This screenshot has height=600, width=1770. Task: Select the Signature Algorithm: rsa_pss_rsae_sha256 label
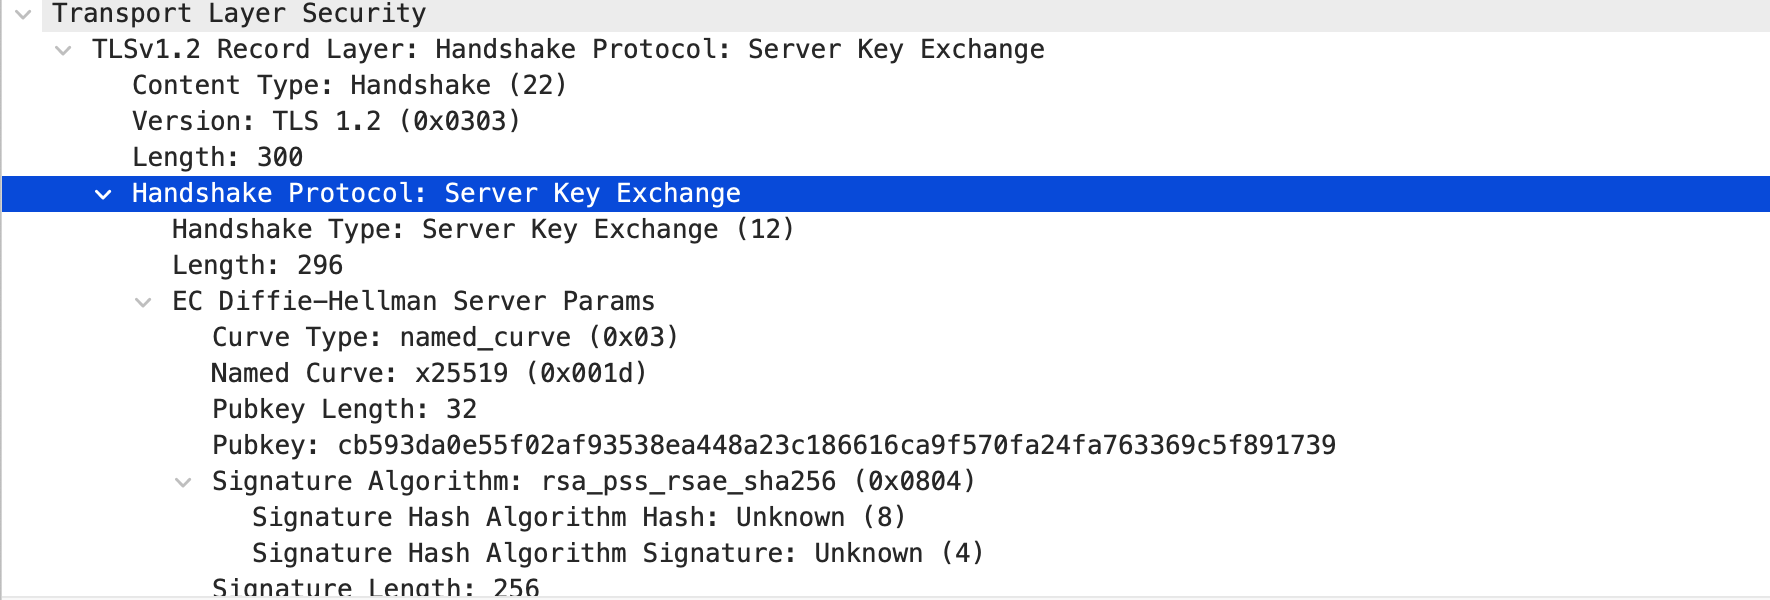pyautogui.click(x=593, y=482)
